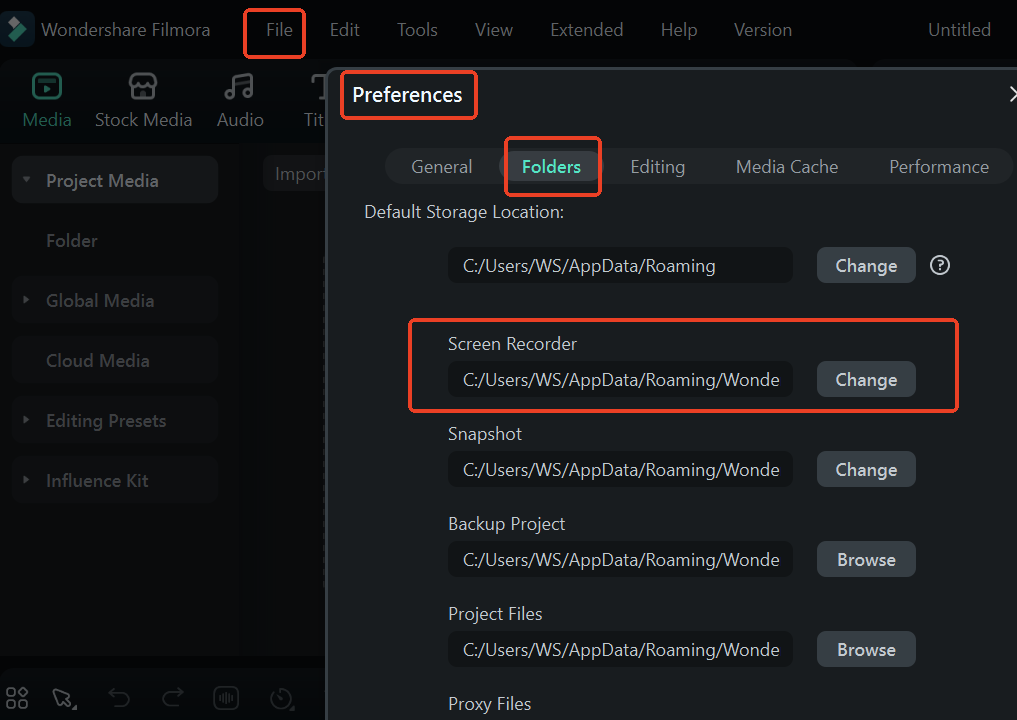Open the File menu
Image resolution: width=1017 pixels, height=720 pixels.
(279, 30)
